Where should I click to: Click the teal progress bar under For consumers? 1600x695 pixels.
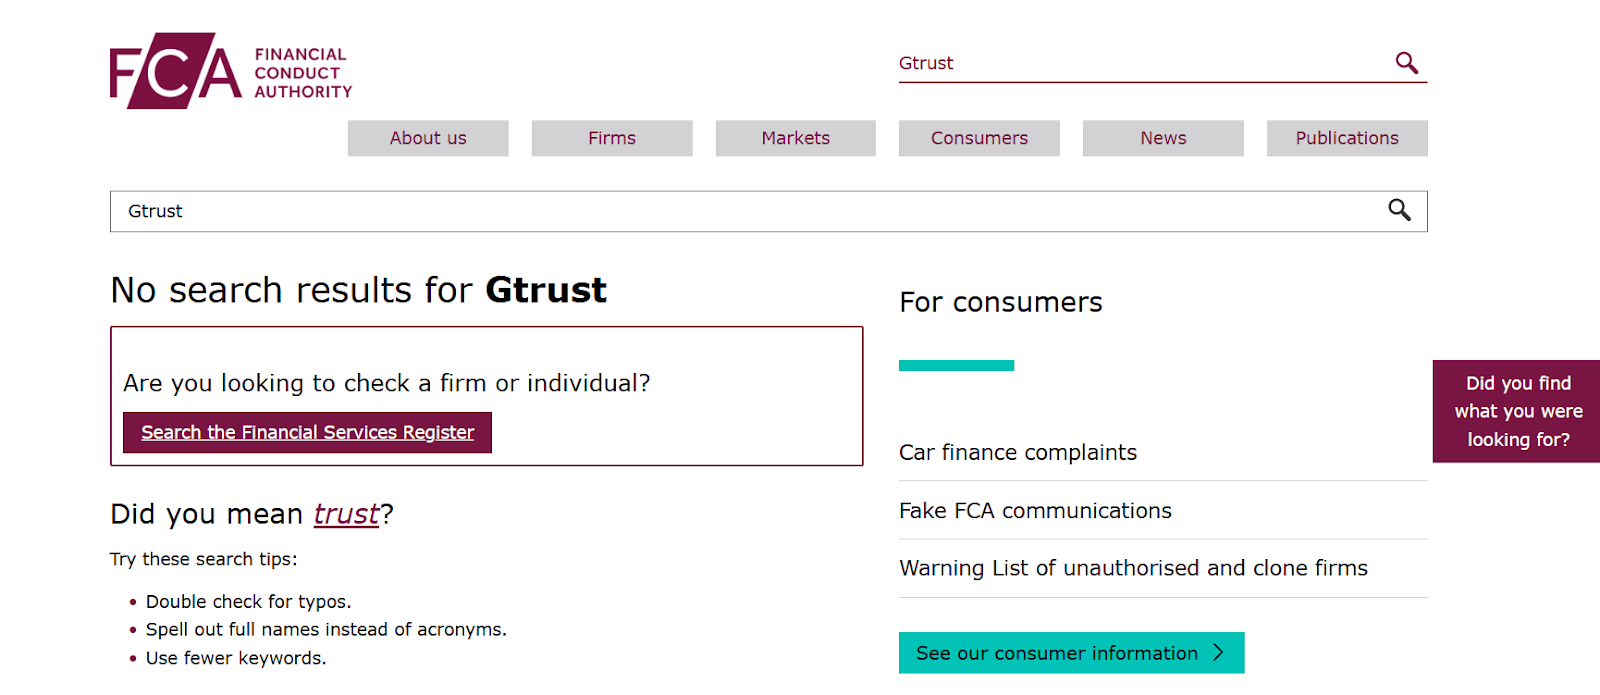point(956,365)
